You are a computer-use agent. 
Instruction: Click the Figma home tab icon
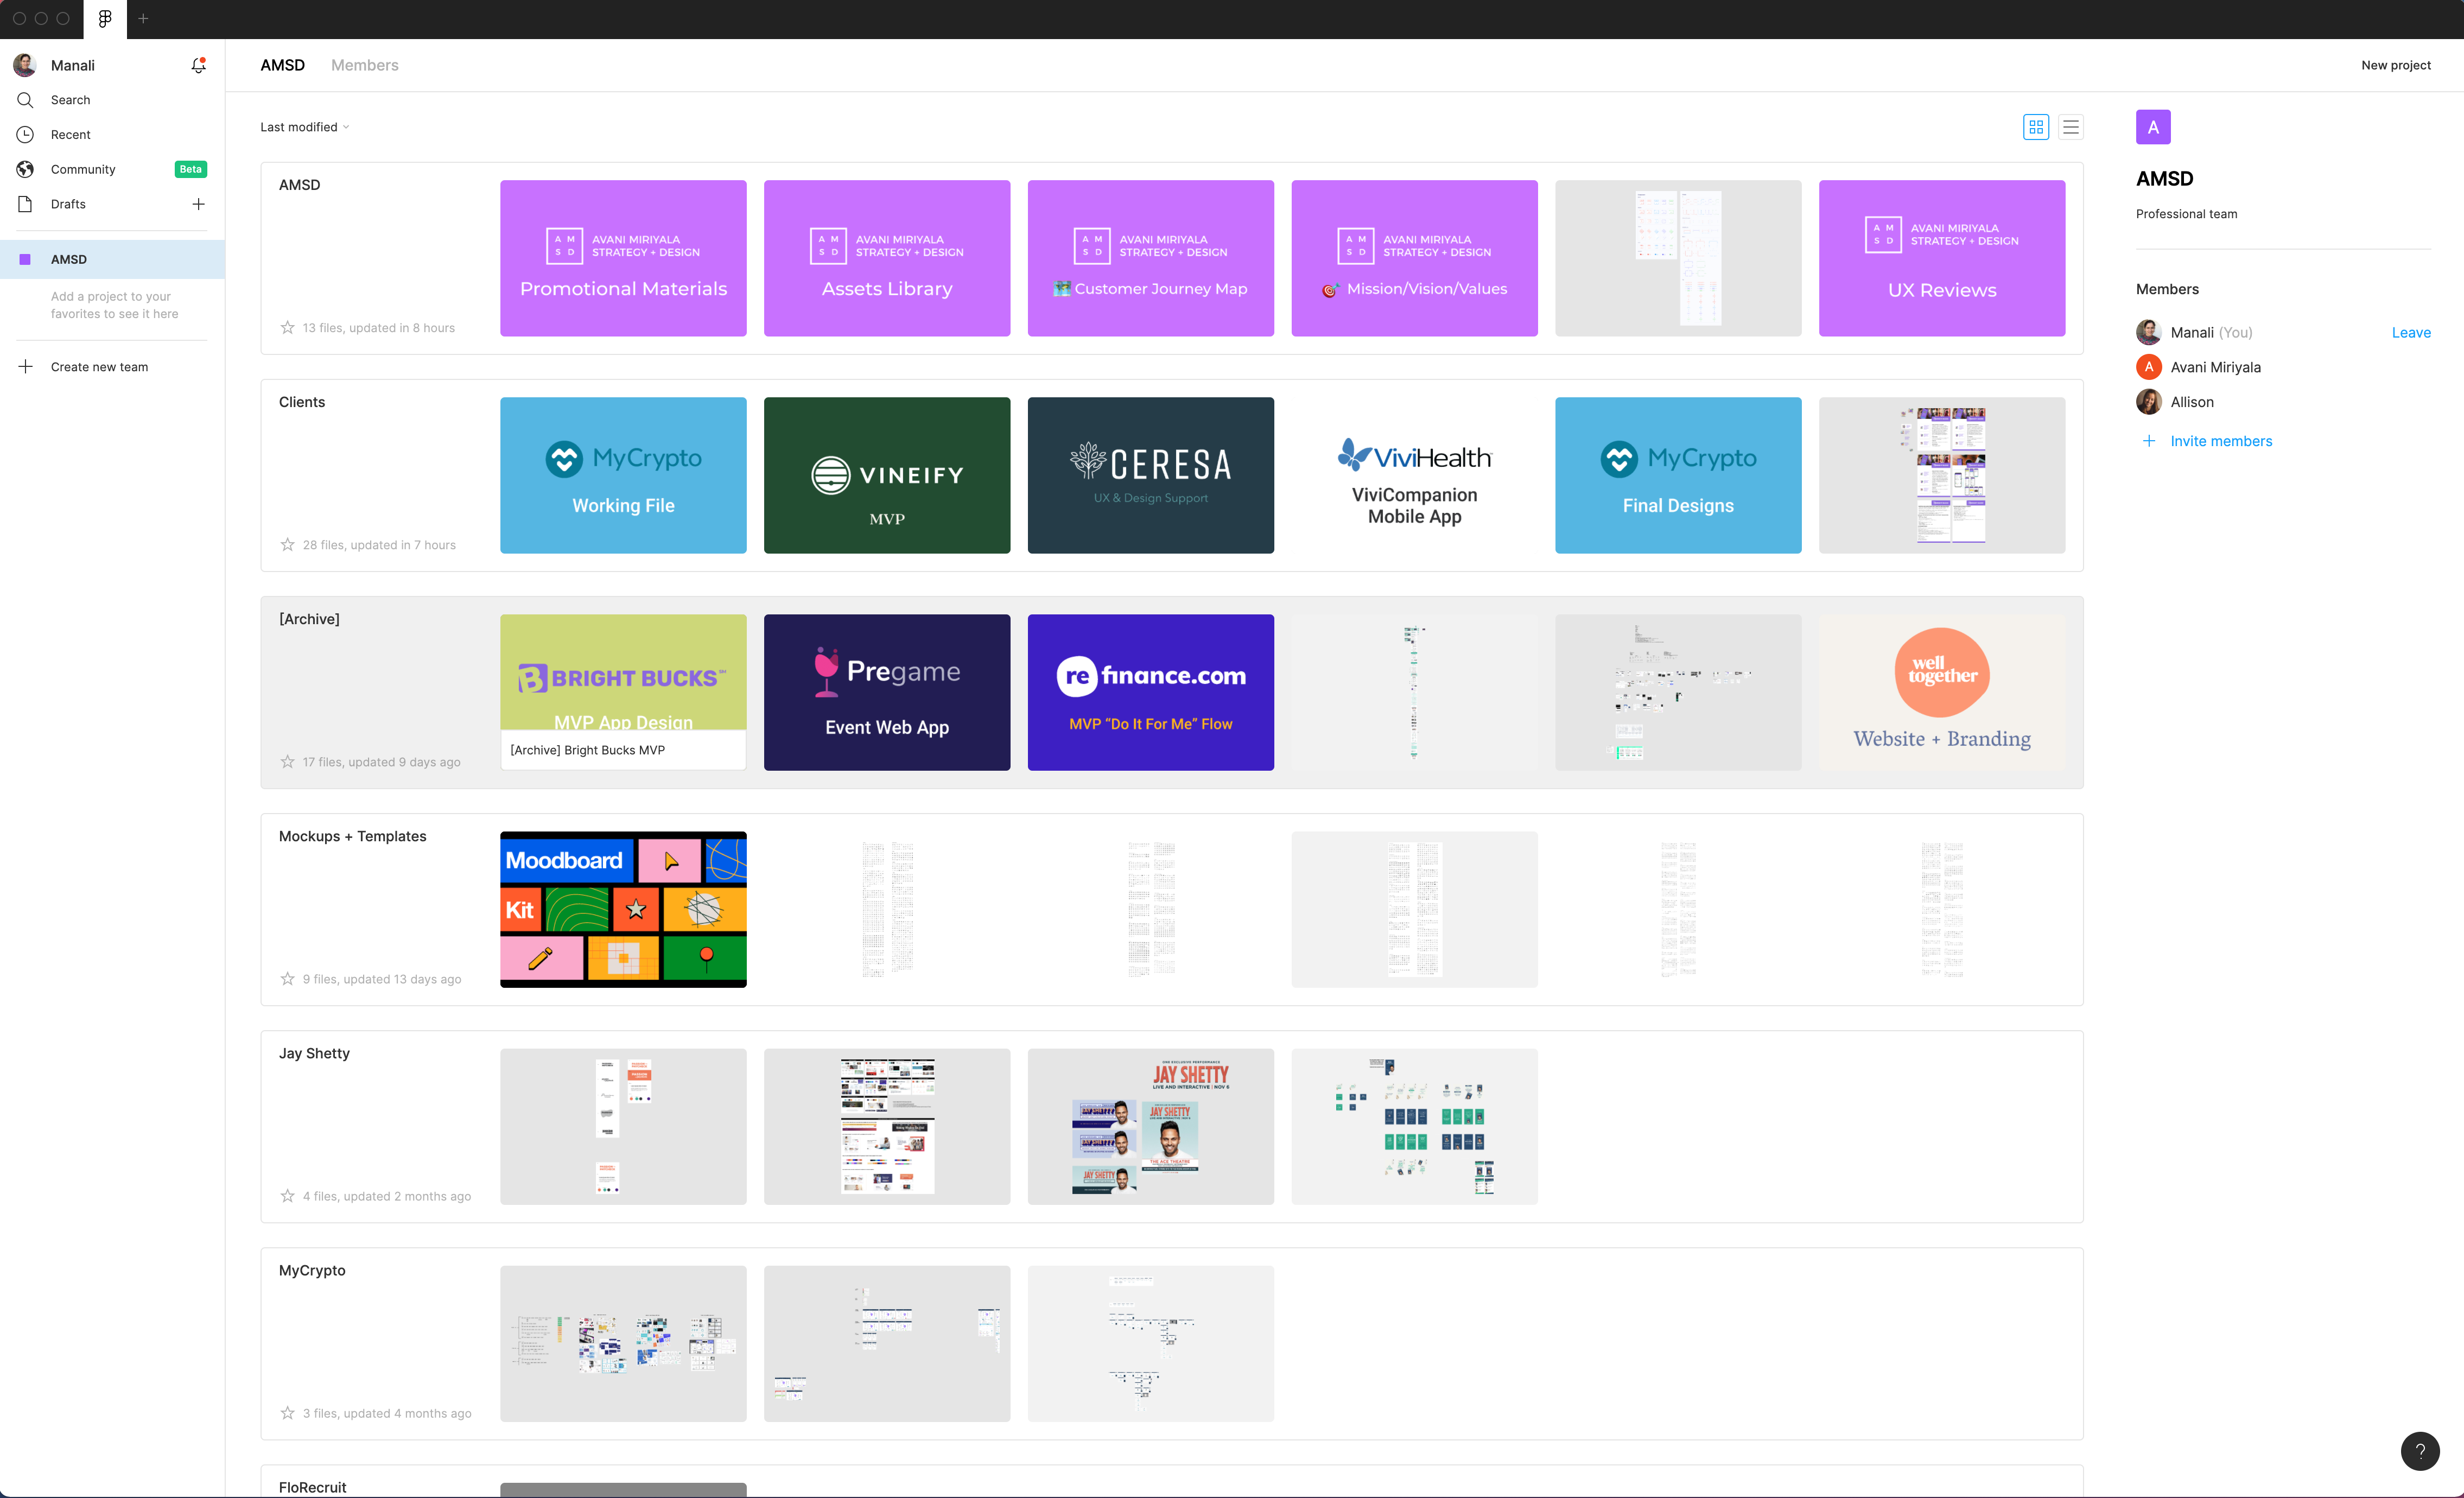[x=105, y=19]
